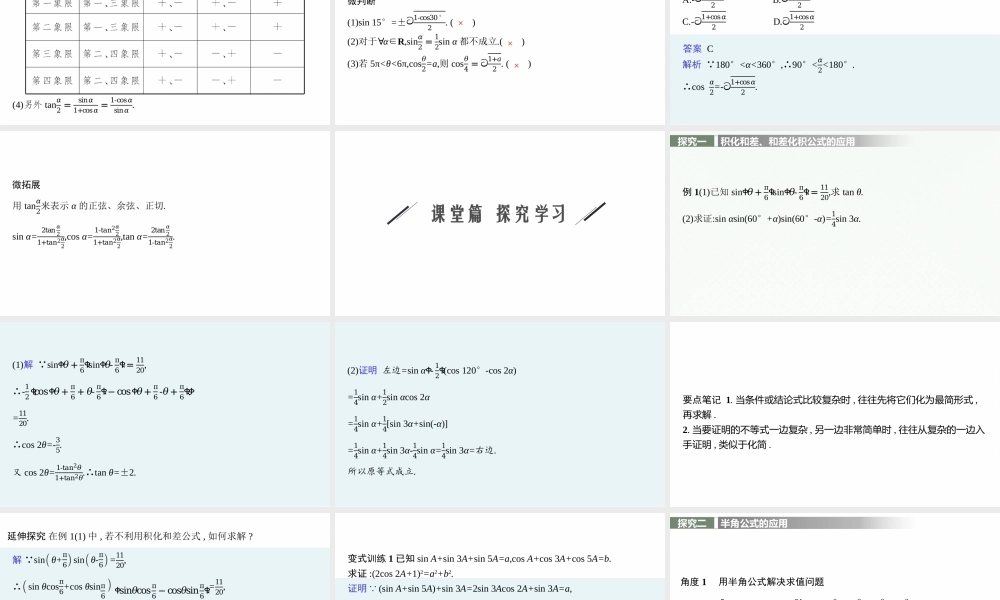Image resolution: width=1000 pixels, height=600 pixels.
Task: Click the × mark after sin 15° statement
Action: click(x=460, y=22)
